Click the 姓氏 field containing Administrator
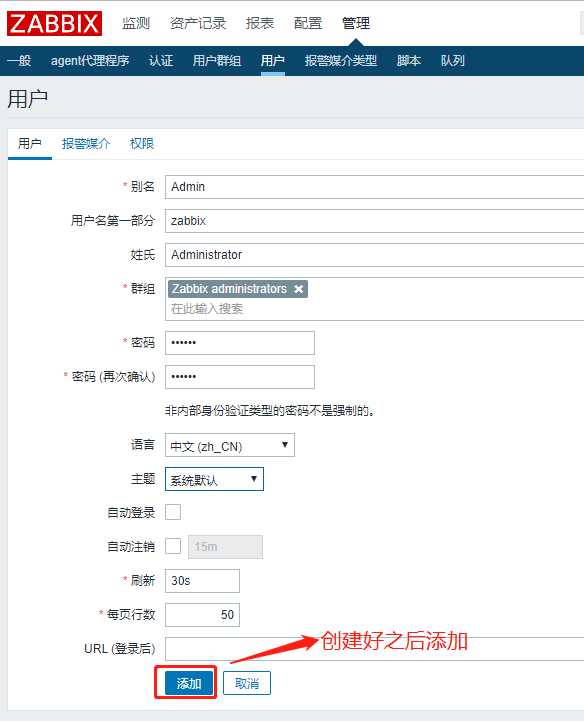Image resolution: width=584 pixels, height=721 pixels. tap(374, 255)
